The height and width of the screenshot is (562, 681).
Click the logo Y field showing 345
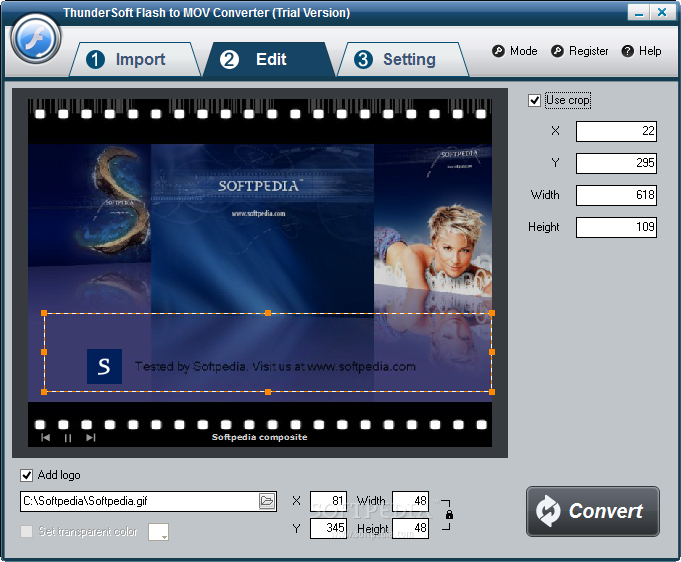(328, 528)
